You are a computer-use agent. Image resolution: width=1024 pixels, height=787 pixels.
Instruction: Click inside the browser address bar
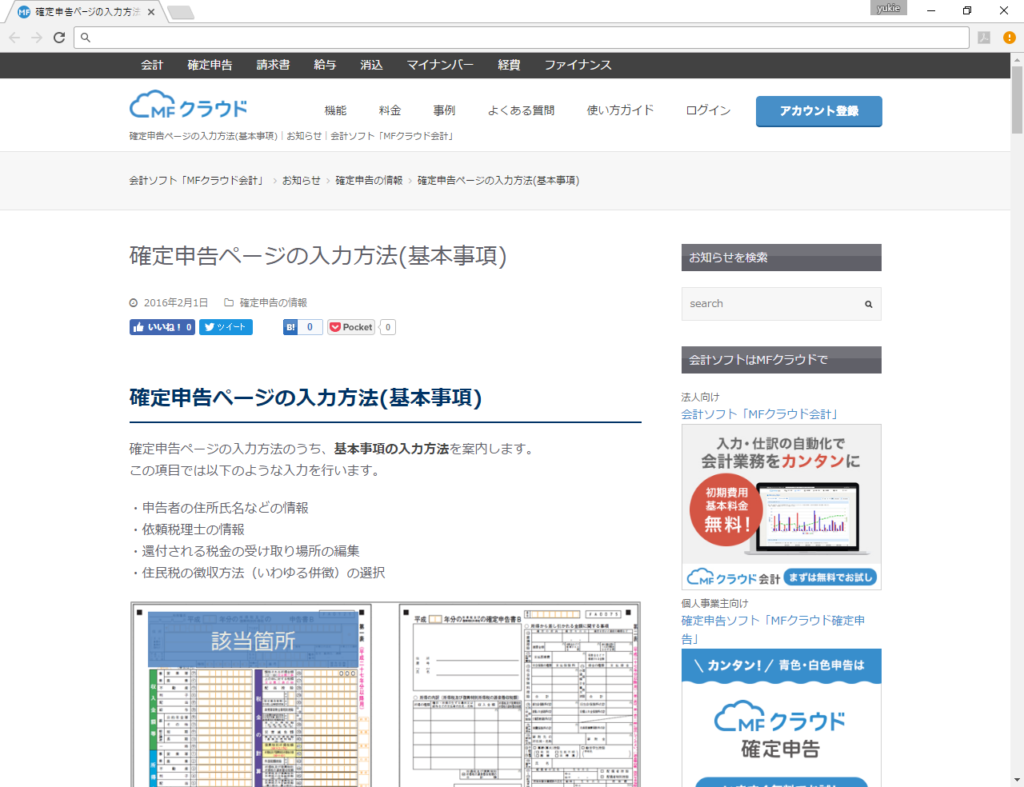400,37
